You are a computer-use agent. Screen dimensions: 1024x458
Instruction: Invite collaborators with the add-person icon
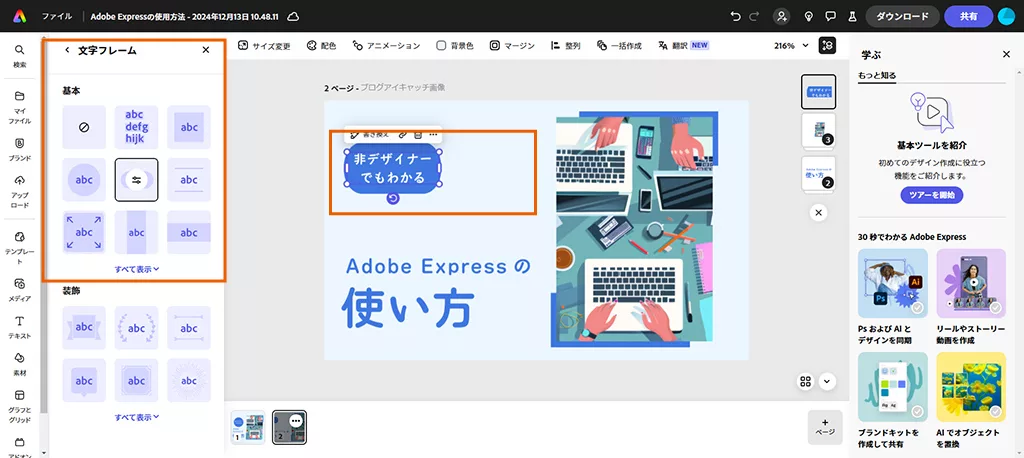pos(781,16)
